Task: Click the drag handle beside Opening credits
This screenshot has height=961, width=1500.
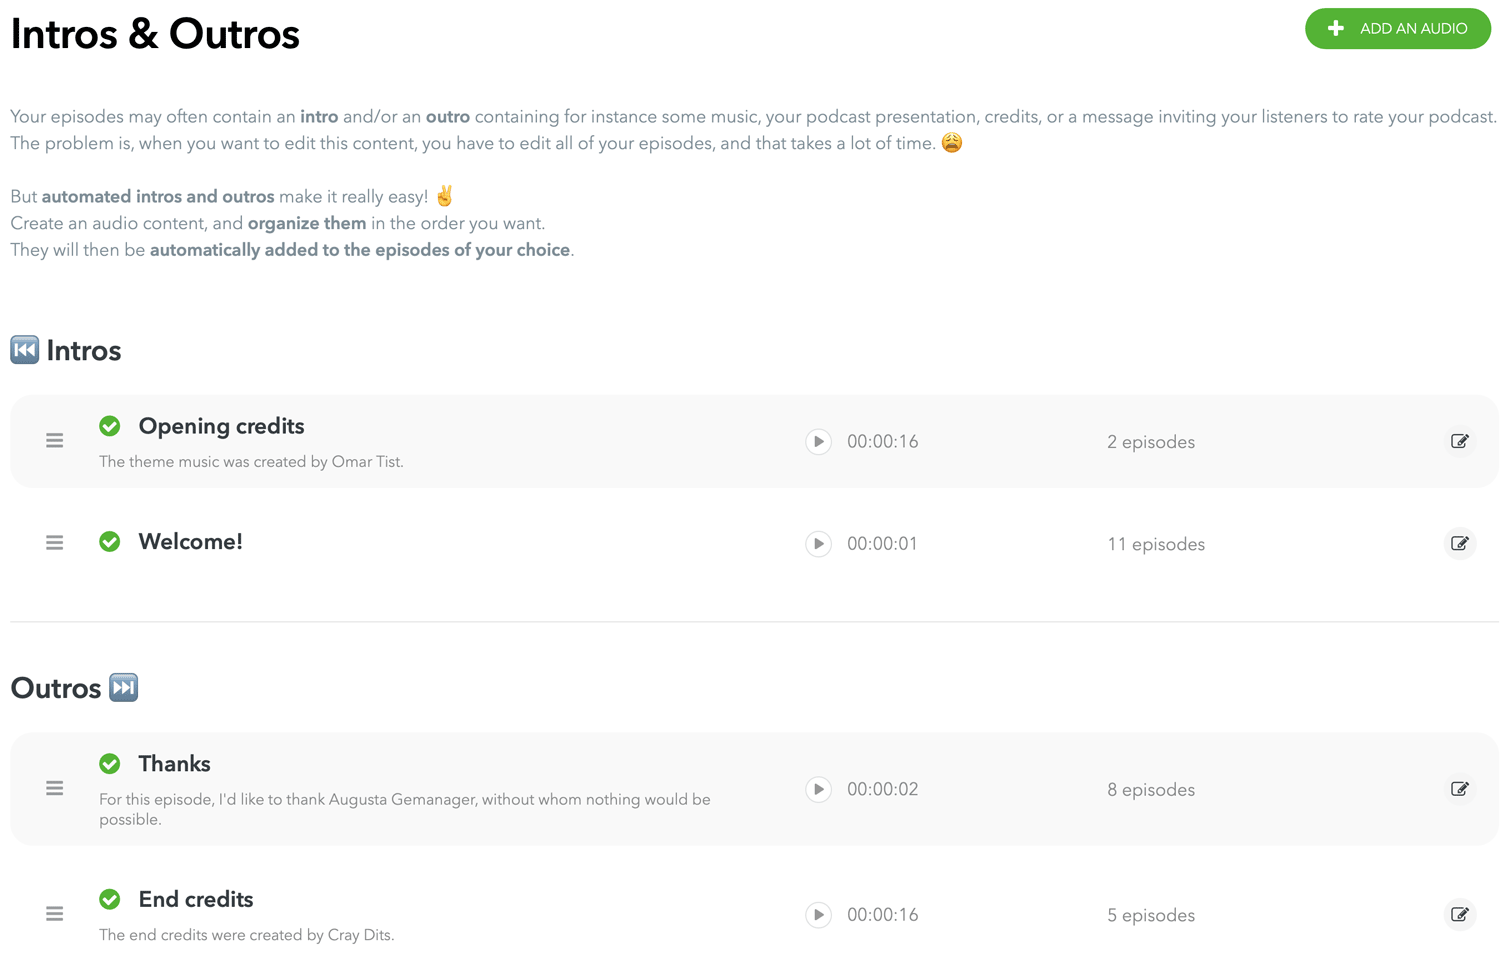Action: tap(54, 440)
